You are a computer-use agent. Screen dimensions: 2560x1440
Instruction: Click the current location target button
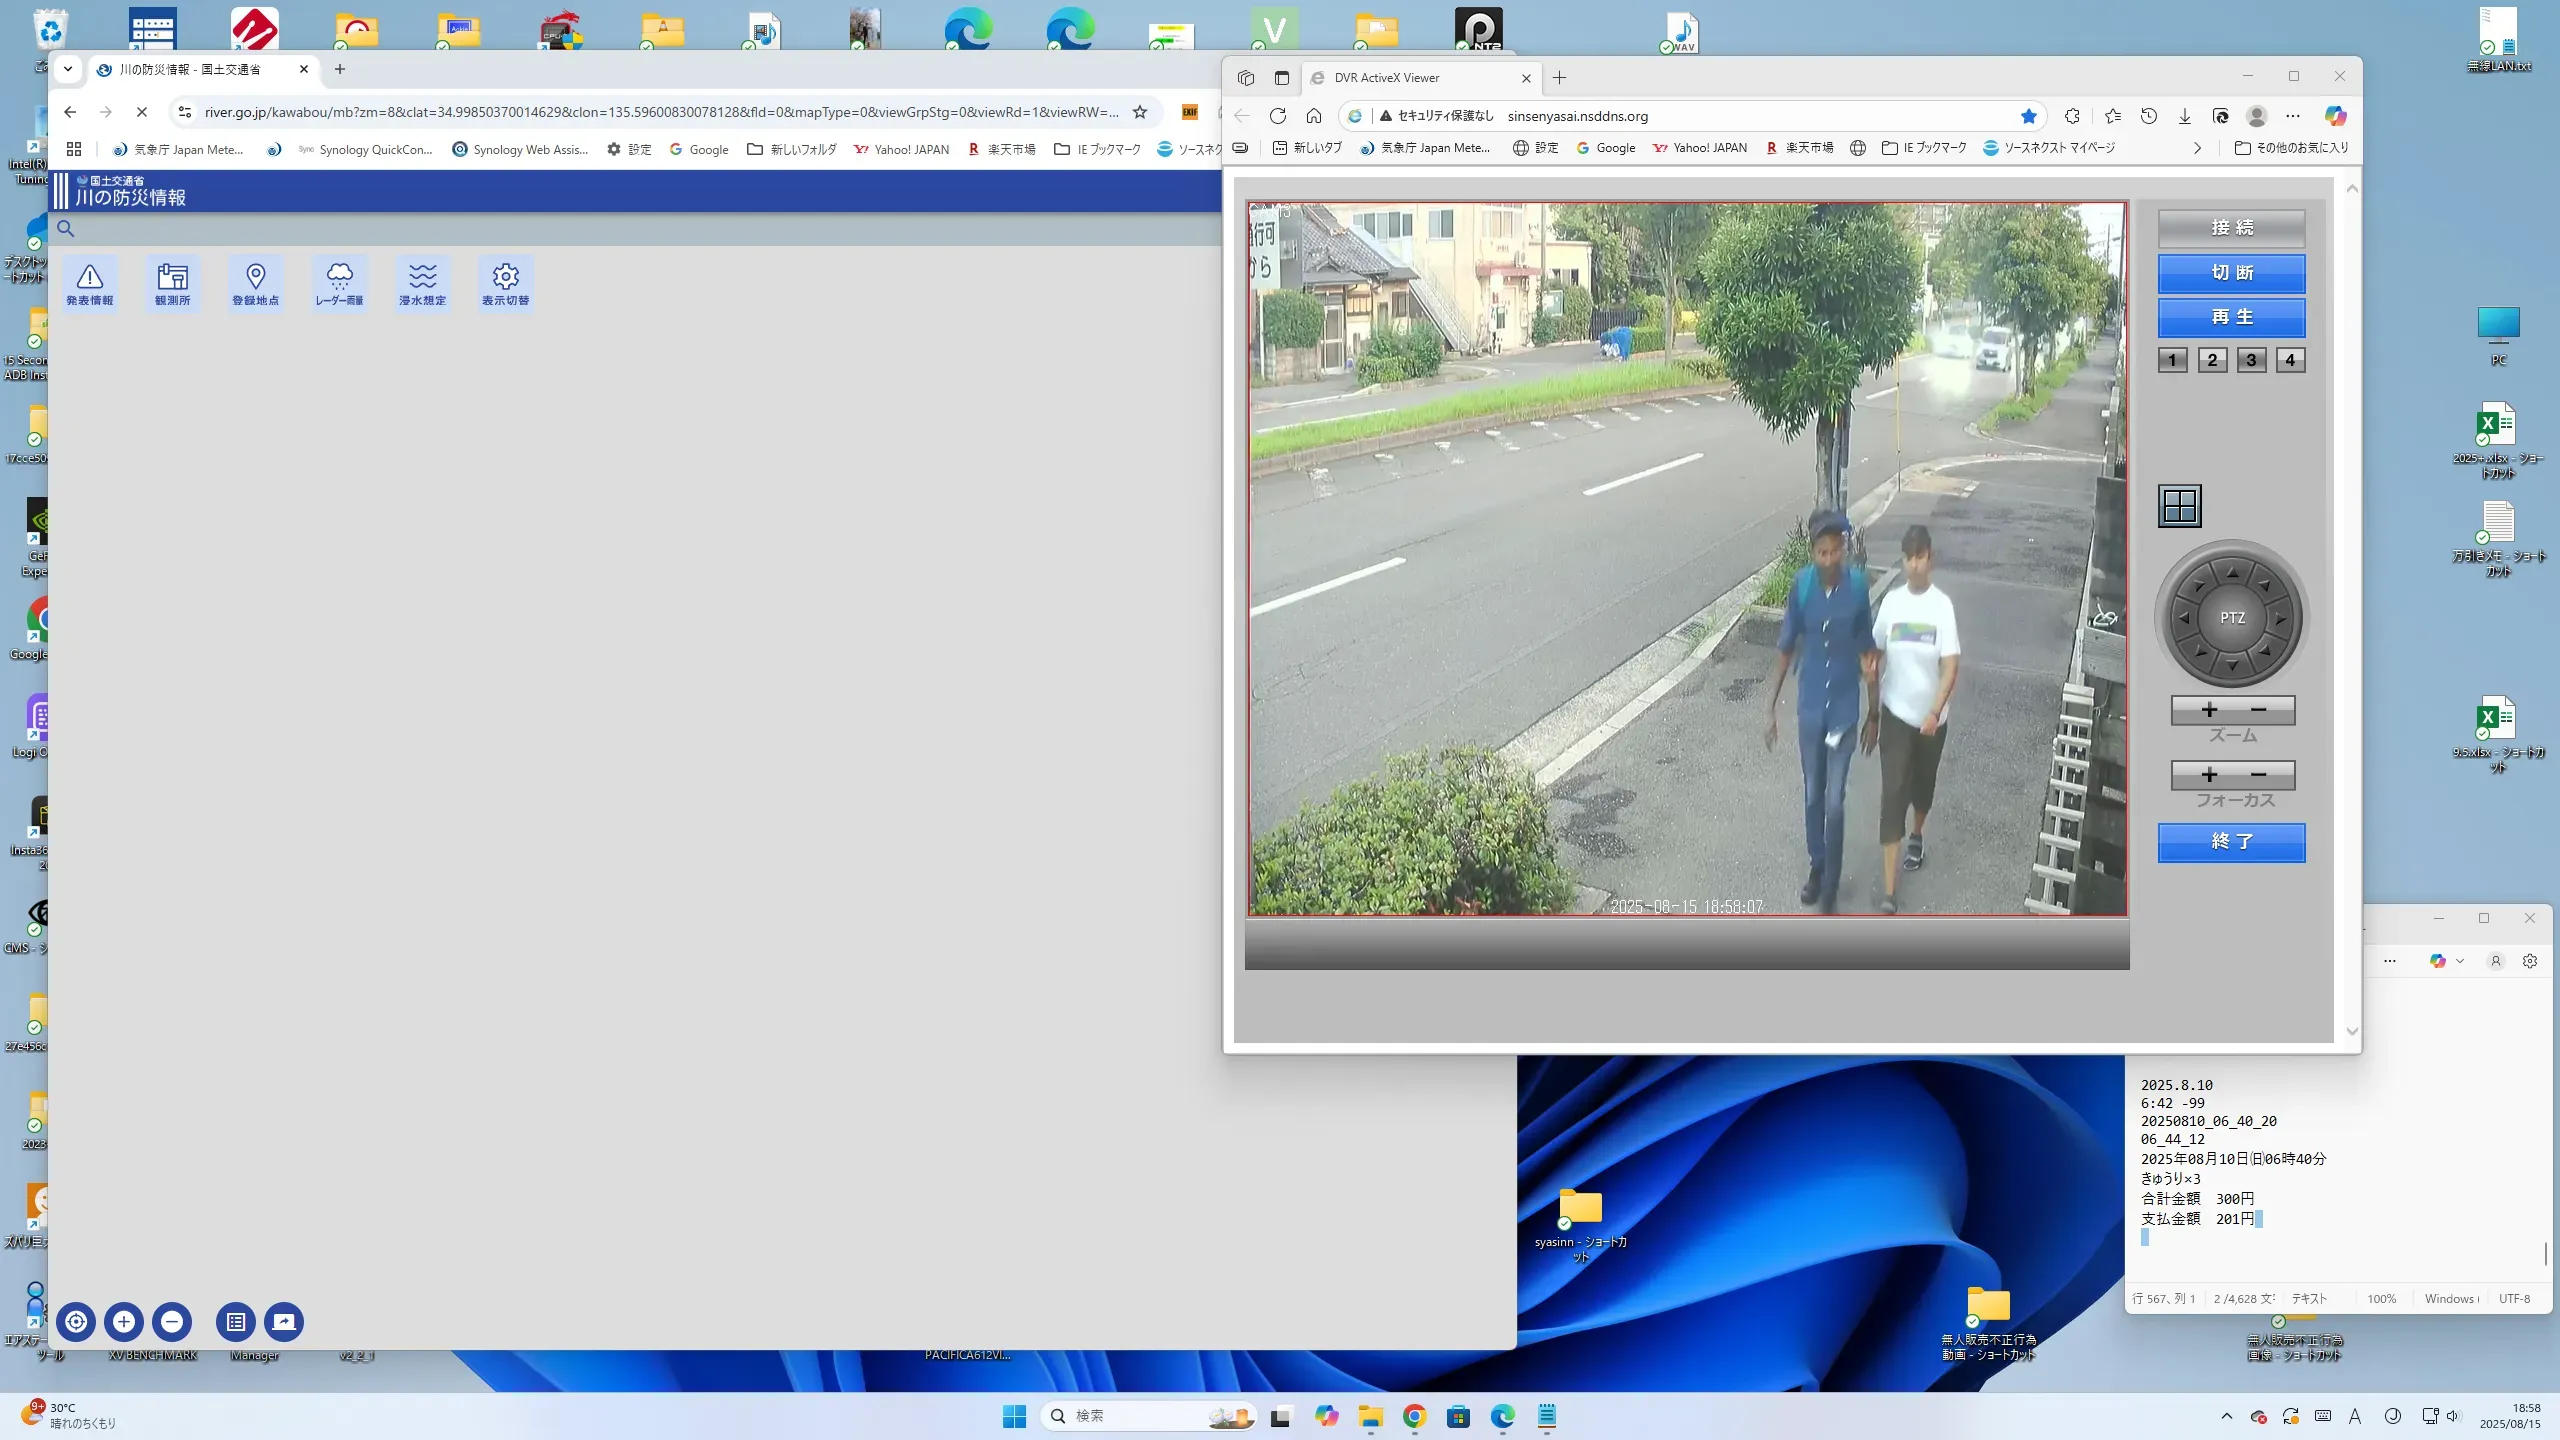(x=76, y=1321)
